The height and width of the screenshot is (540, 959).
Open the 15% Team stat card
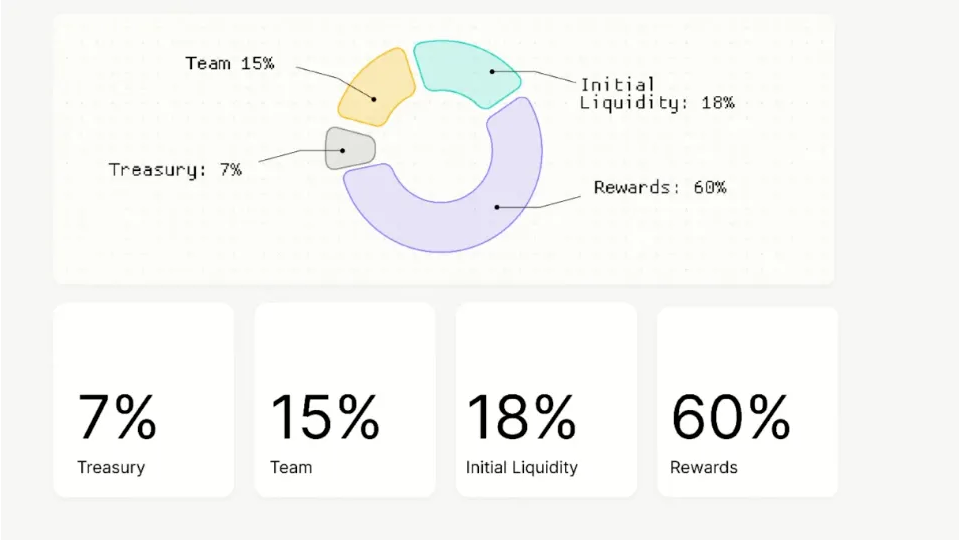tap(344, 400)
